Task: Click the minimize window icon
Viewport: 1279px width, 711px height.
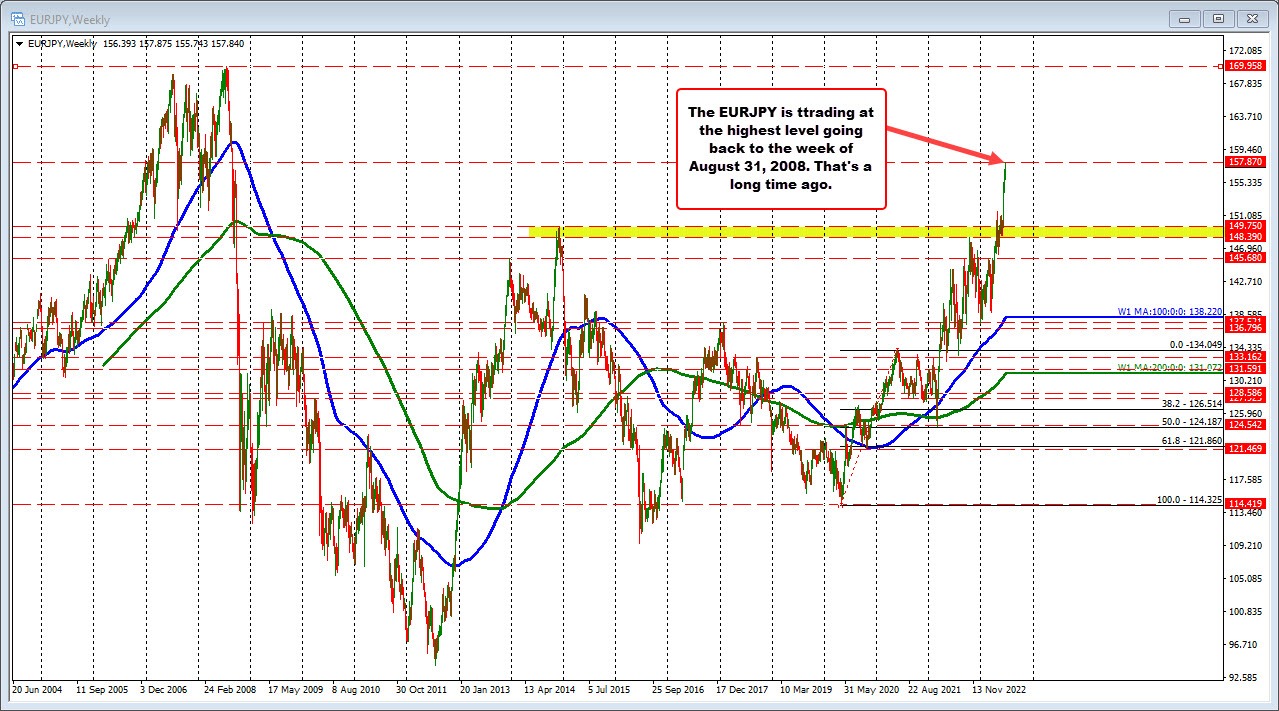Action: point(1184,18)
